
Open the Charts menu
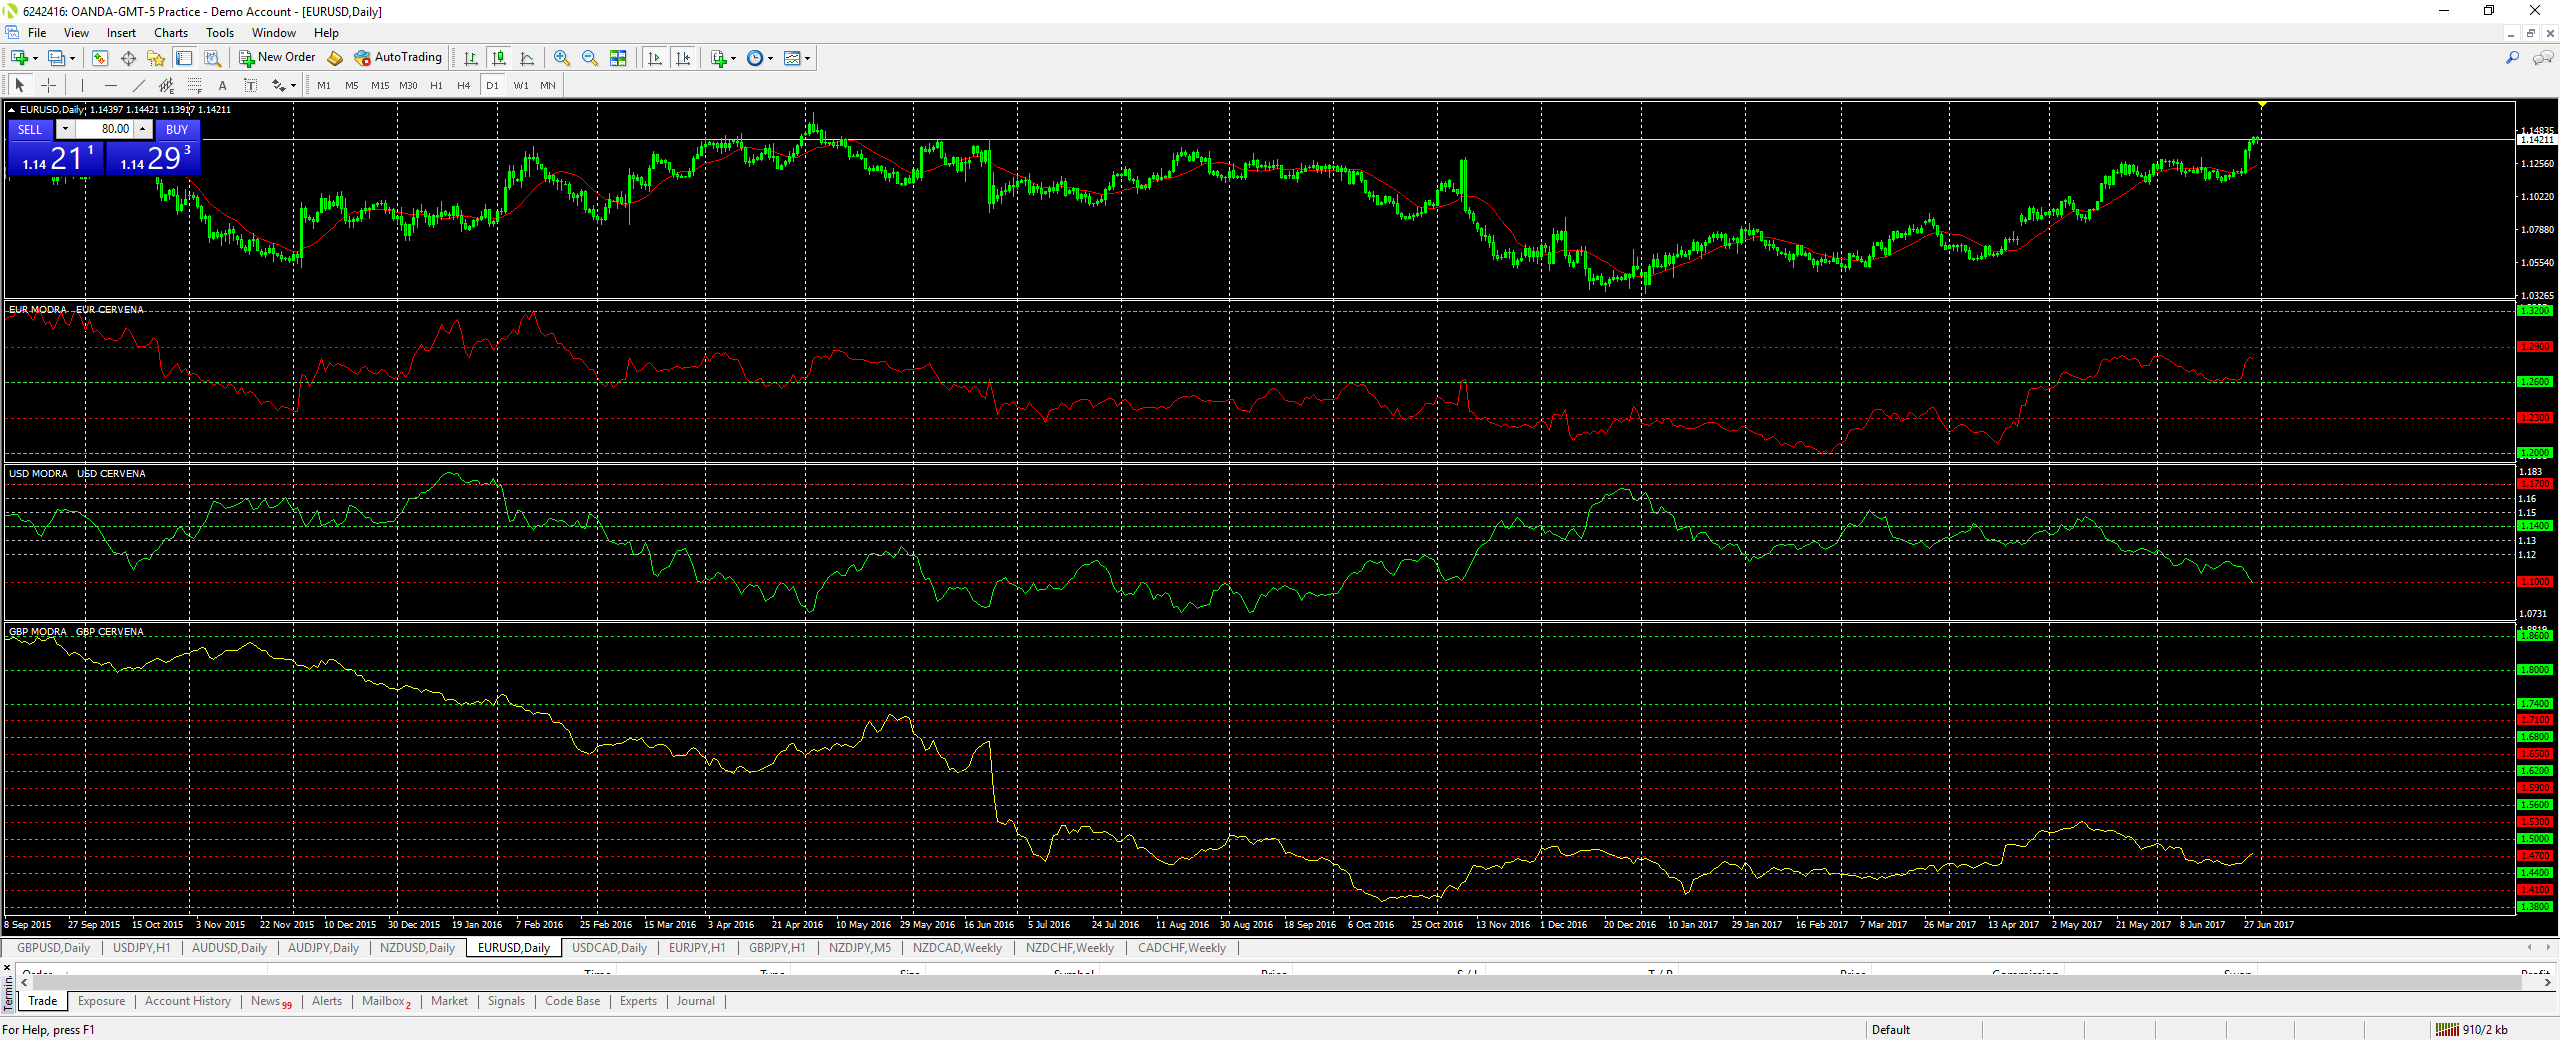[170, 33]
